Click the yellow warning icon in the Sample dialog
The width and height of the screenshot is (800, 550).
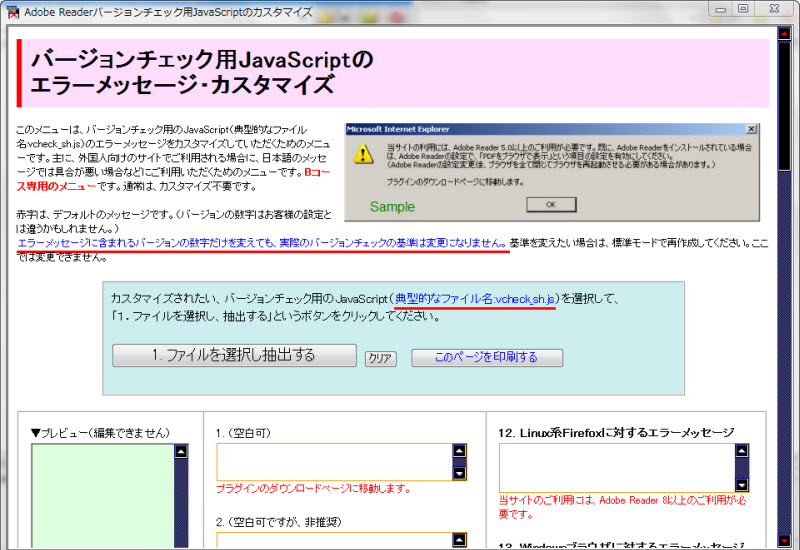click(x=363, y=154)
